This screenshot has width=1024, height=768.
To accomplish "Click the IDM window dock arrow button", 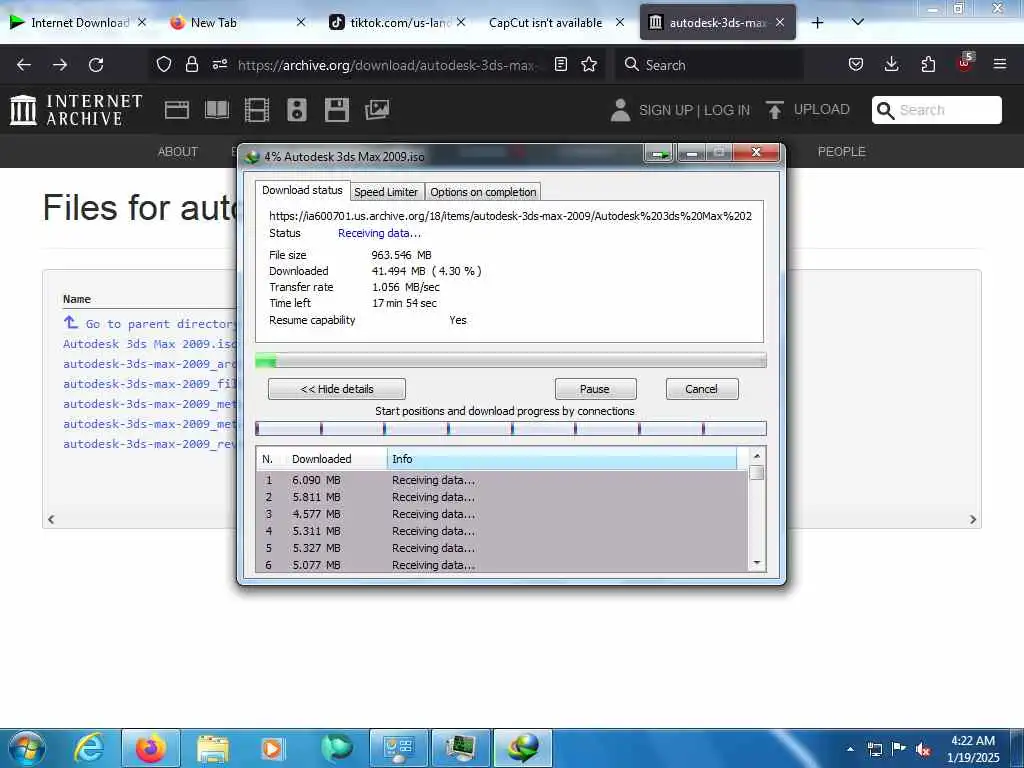I will point(660,153).
